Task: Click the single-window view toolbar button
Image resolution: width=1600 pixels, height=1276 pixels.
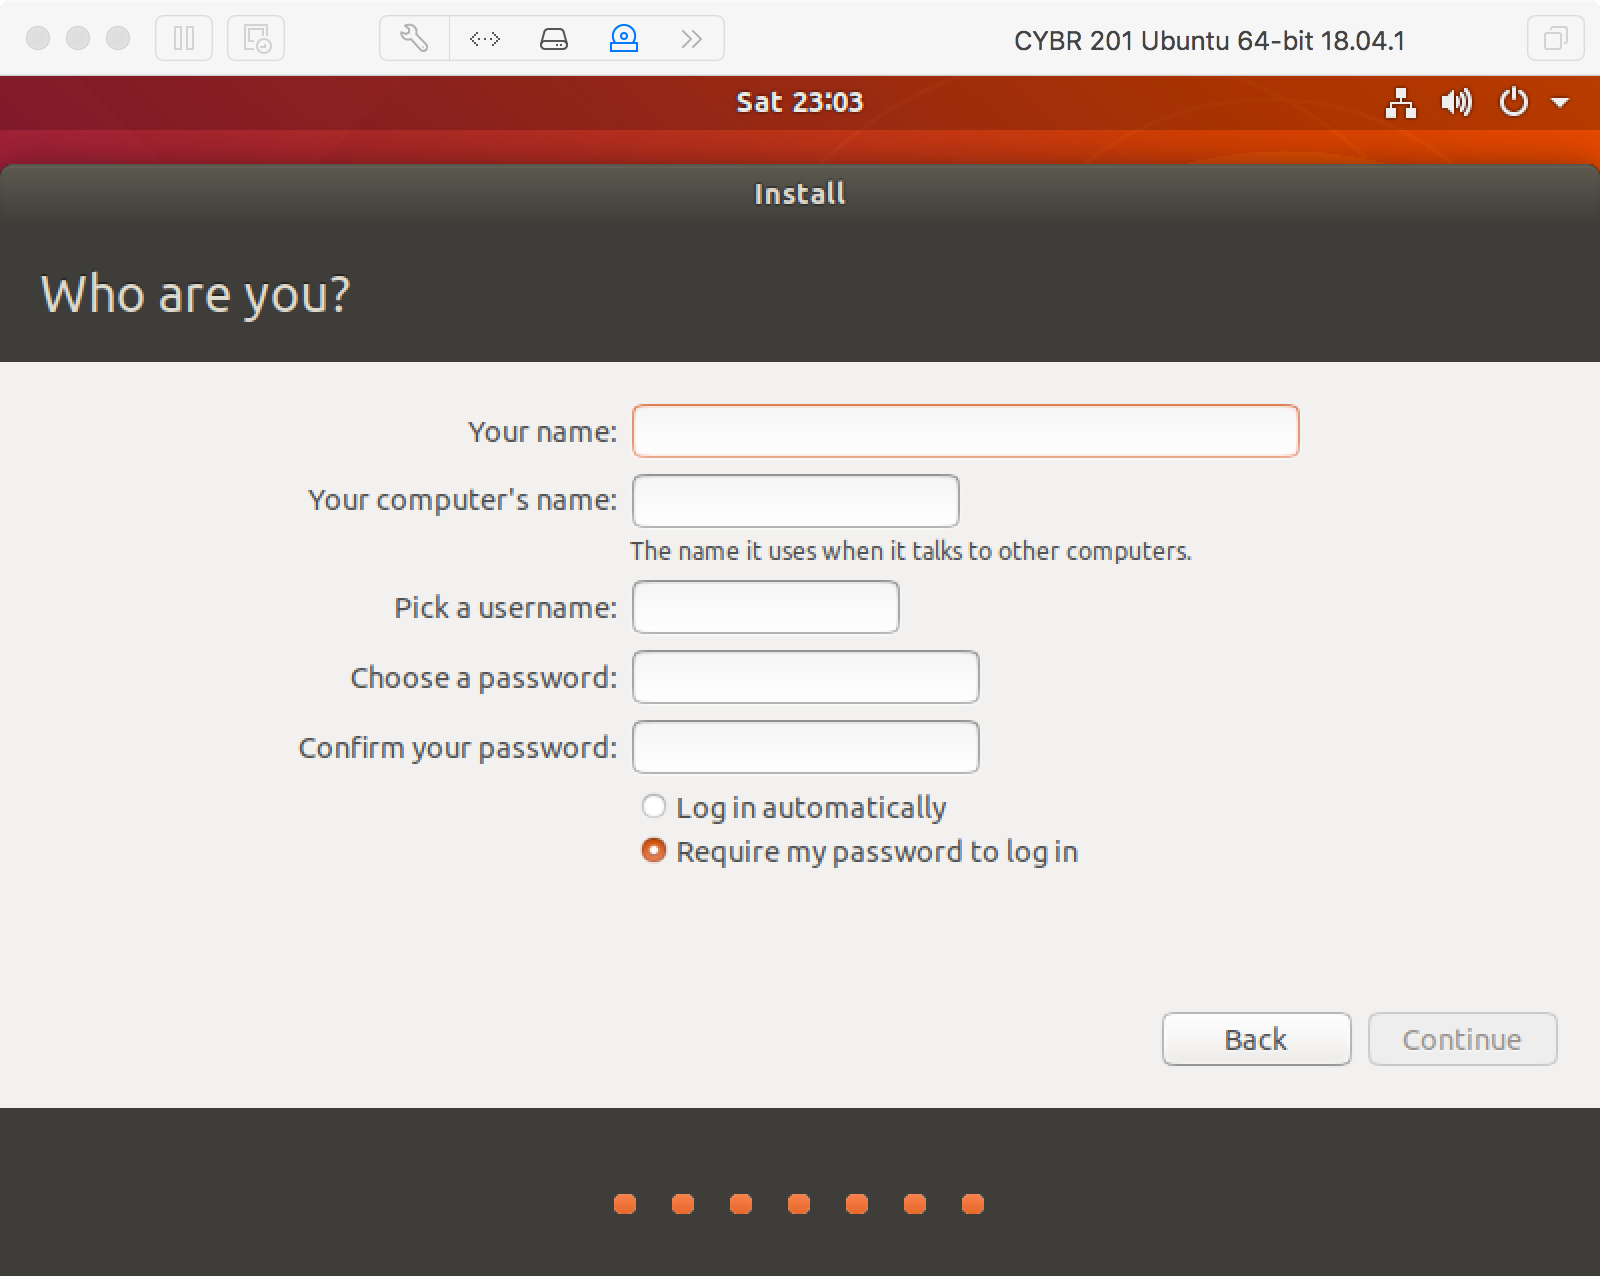Action: click(1555, 39)
